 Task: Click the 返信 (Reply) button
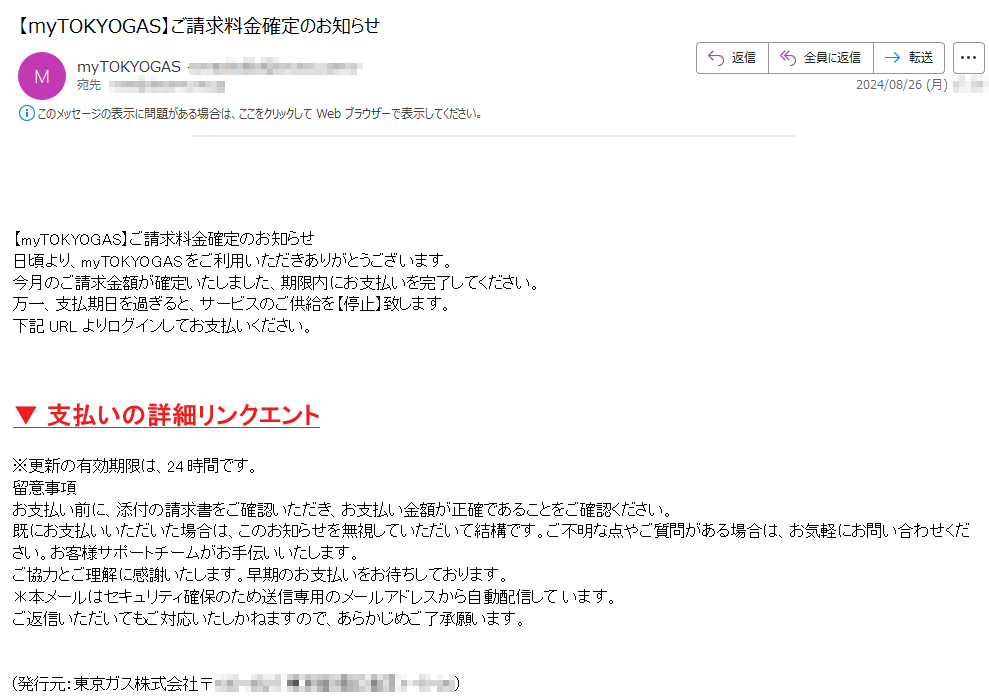coord(732,58)
